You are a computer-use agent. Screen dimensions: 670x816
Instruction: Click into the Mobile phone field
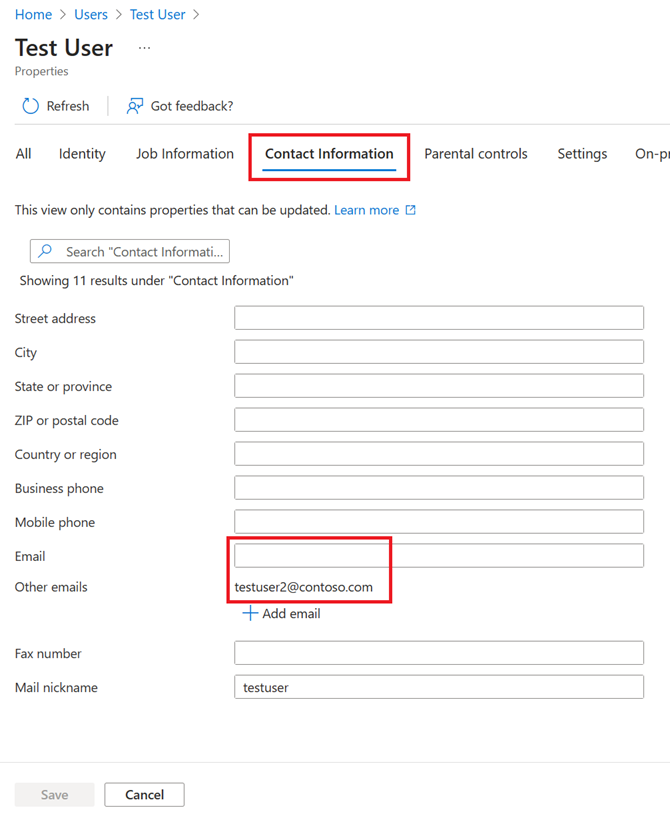pos(439,522)
